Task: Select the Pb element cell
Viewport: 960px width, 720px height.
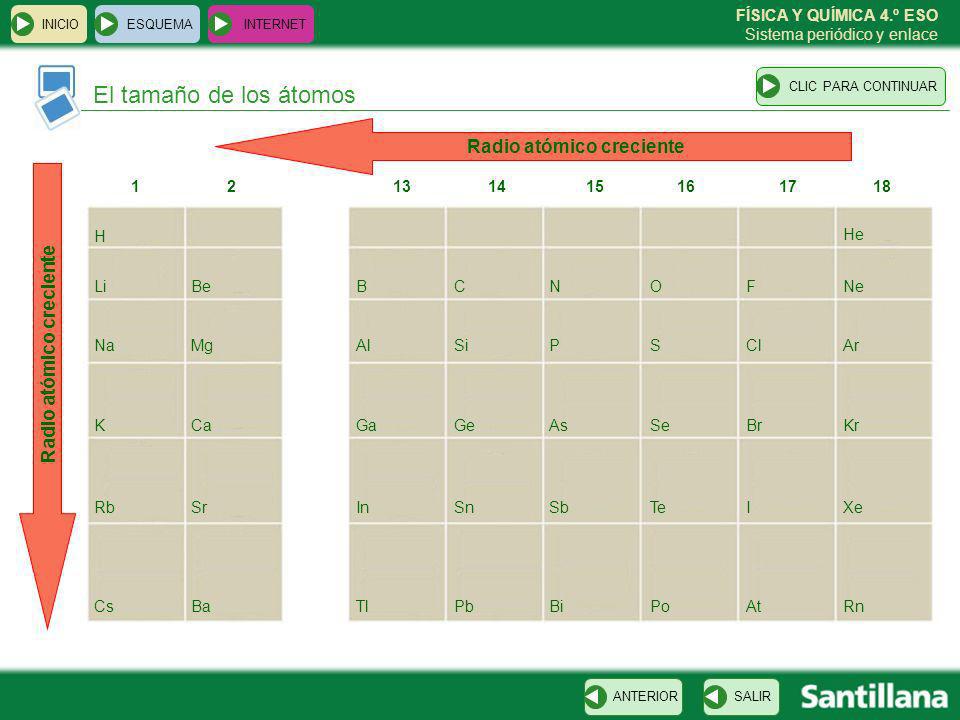Action: pos(495,572)
